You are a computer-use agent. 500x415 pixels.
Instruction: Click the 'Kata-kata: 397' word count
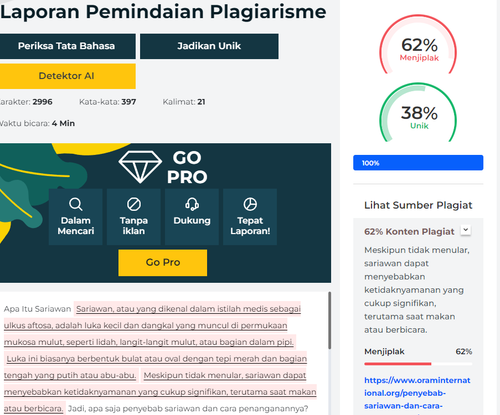point(107,102)
